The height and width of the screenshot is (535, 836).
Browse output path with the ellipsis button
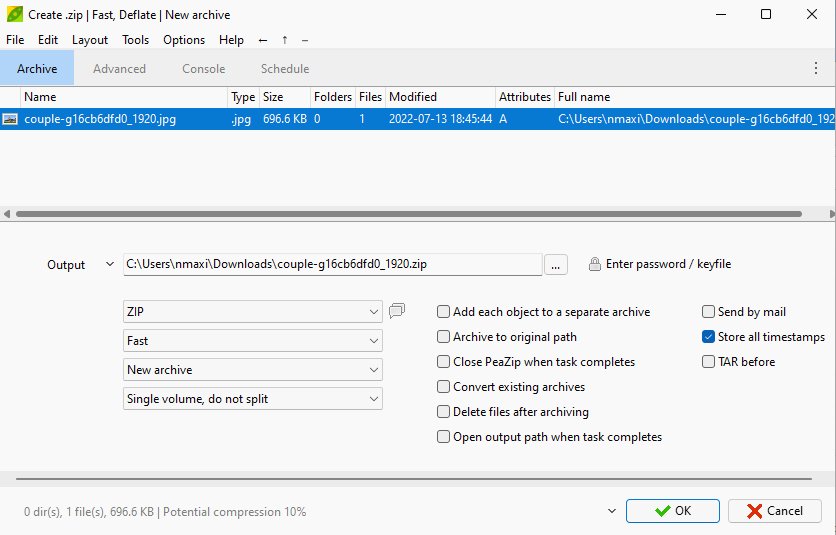(x=557, y=265)
